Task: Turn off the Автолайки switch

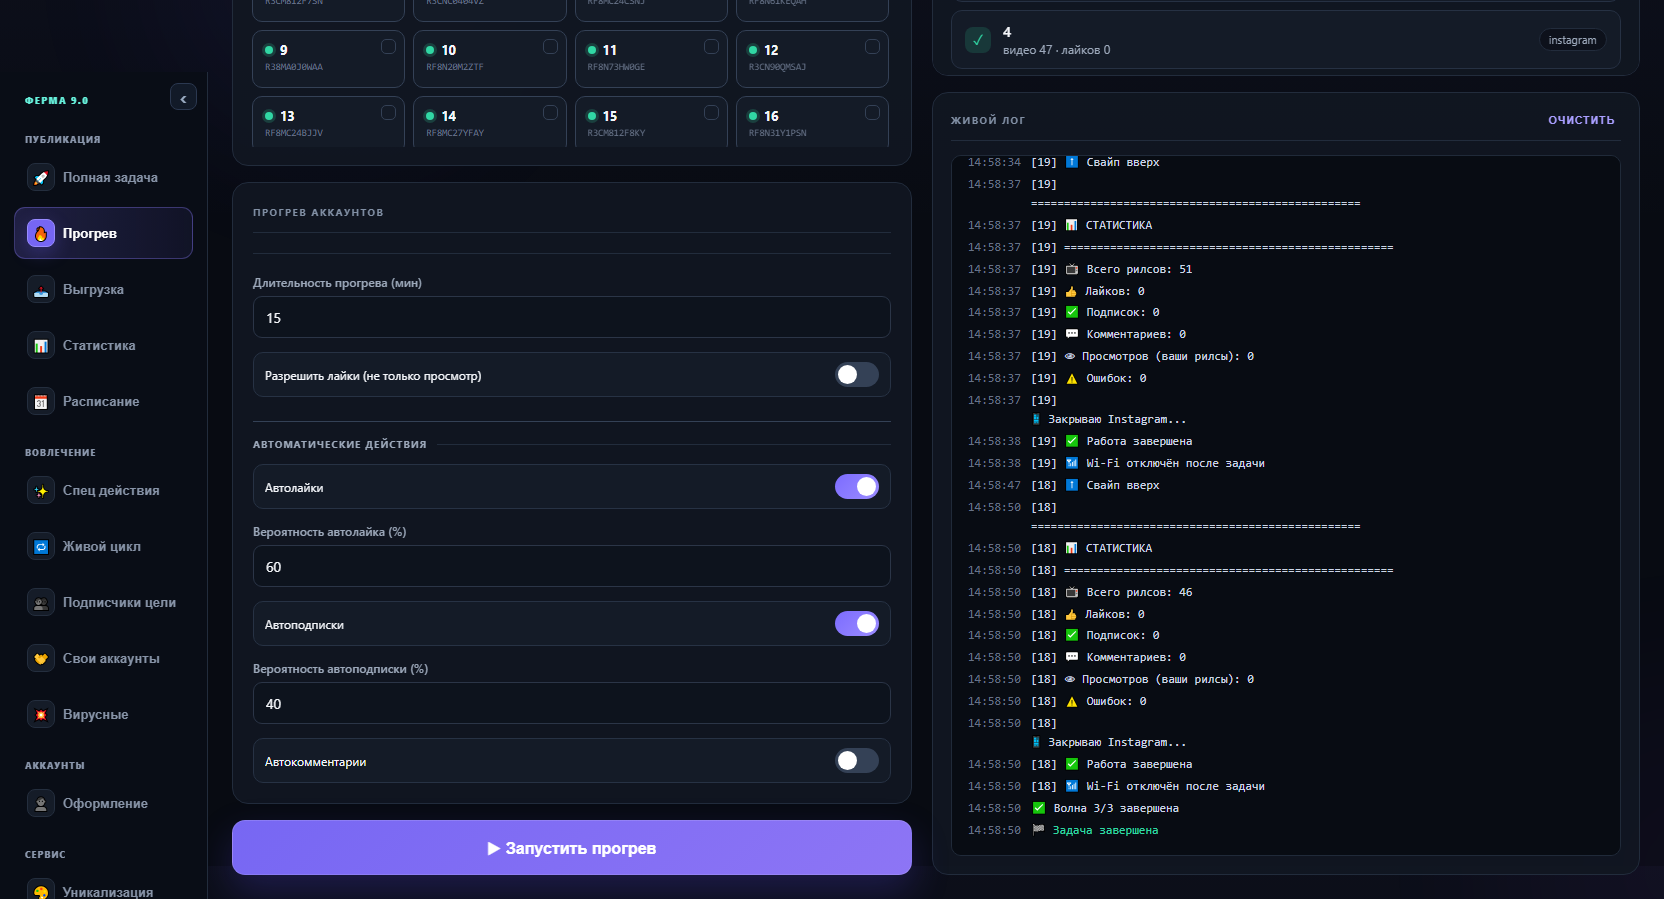Action: 857,487
